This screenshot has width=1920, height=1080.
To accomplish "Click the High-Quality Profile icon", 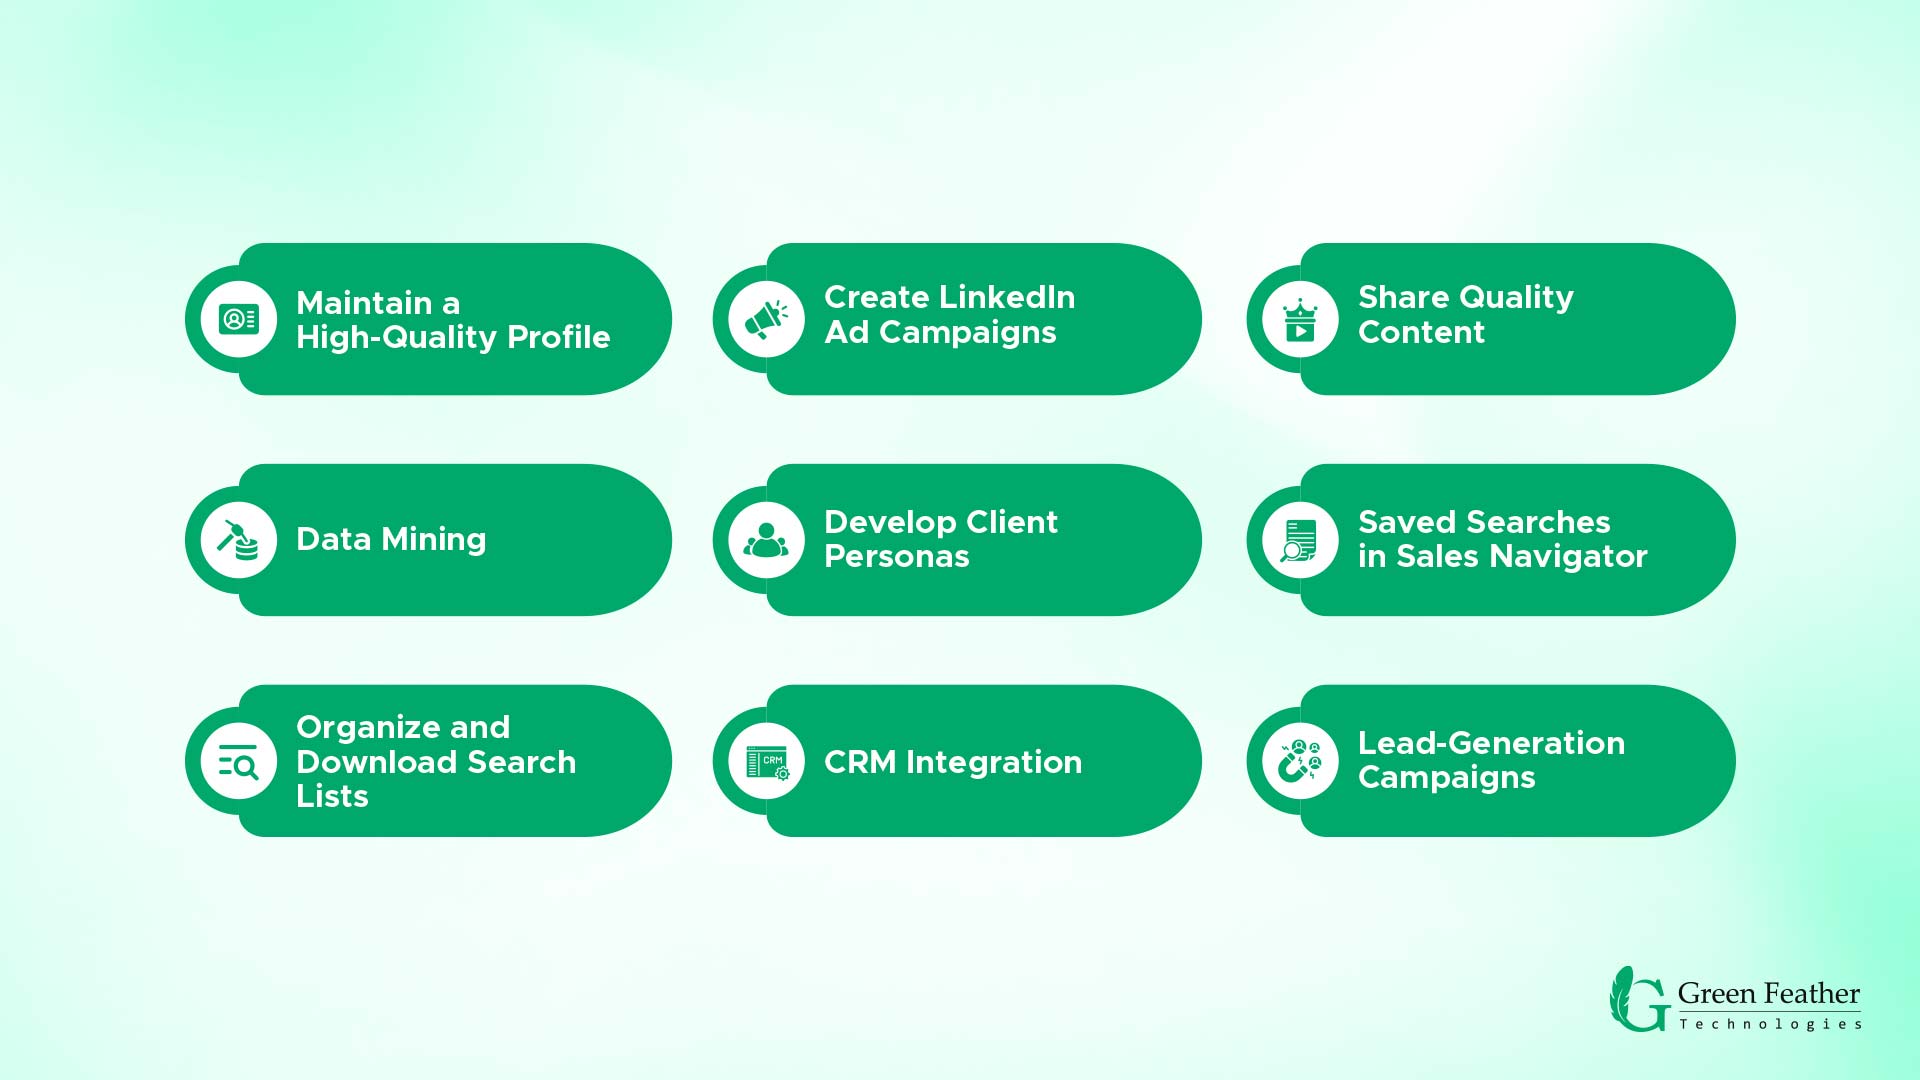I will click(x=237, y=318).
